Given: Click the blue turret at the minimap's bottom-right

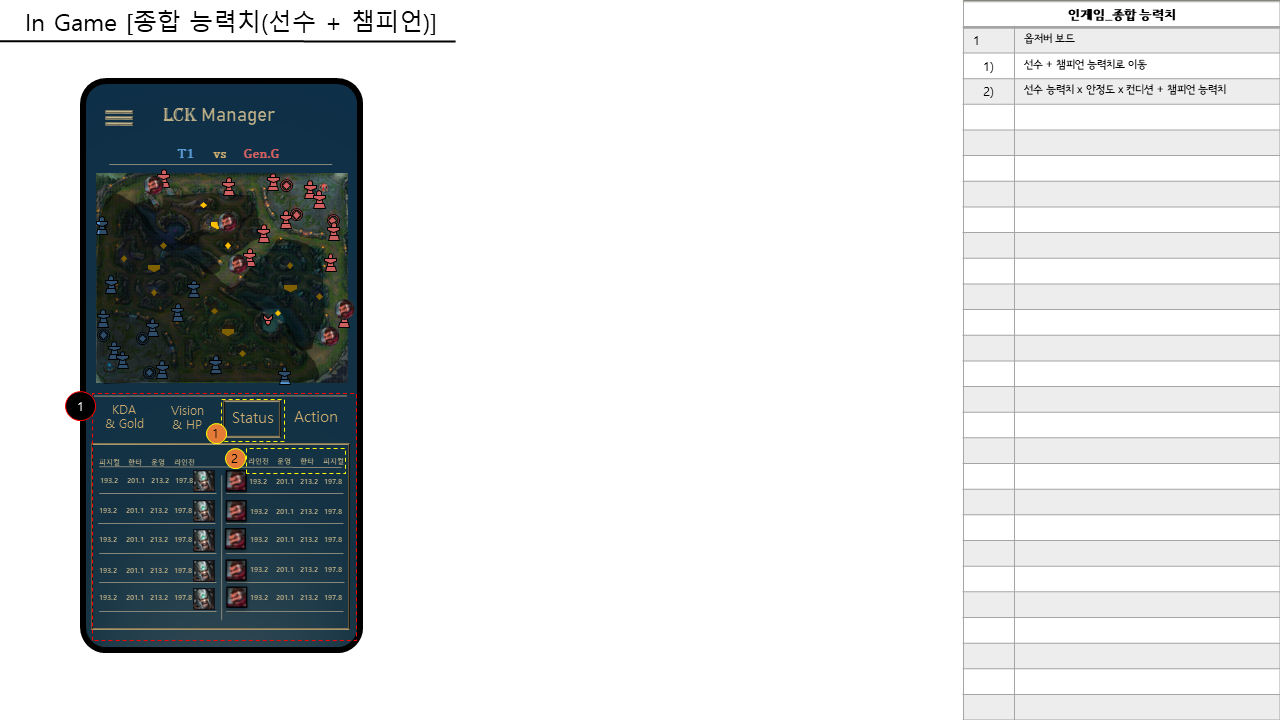Looking at the screenshot, I should pyautogui.click(x=284, y=375).
